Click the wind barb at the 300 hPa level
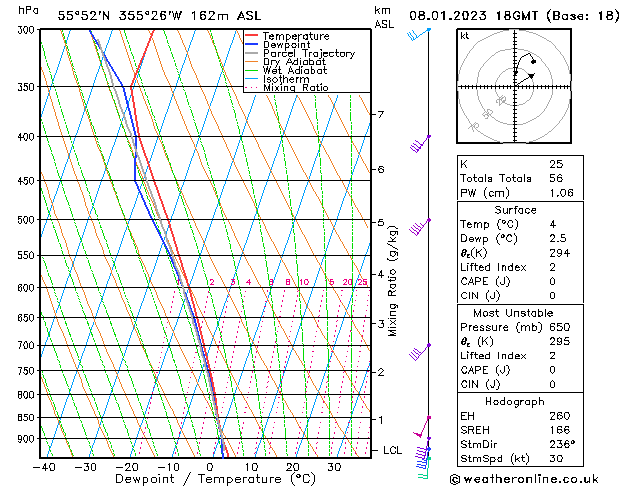This screenshot has width=629, height=486. coord(418,34)
